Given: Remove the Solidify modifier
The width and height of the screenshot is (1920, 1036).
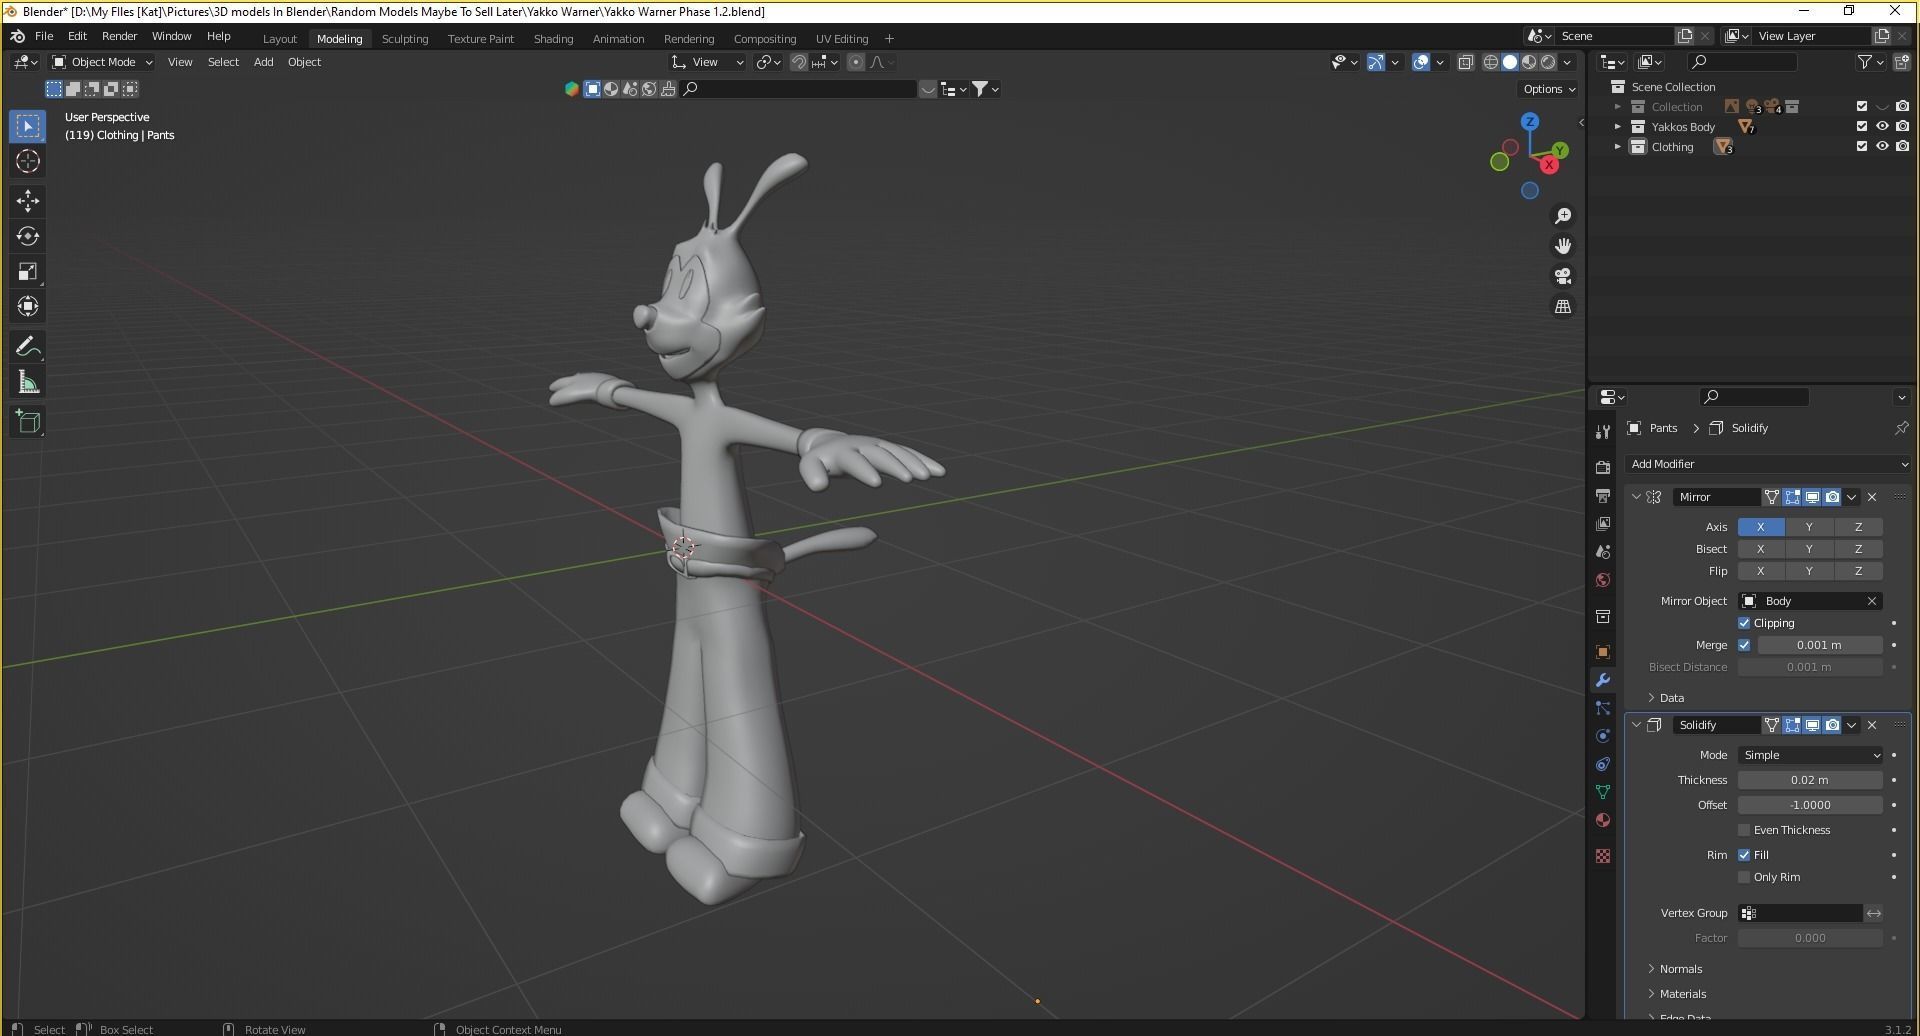Looking at the screenshot, I should (x=1872, y=725).
